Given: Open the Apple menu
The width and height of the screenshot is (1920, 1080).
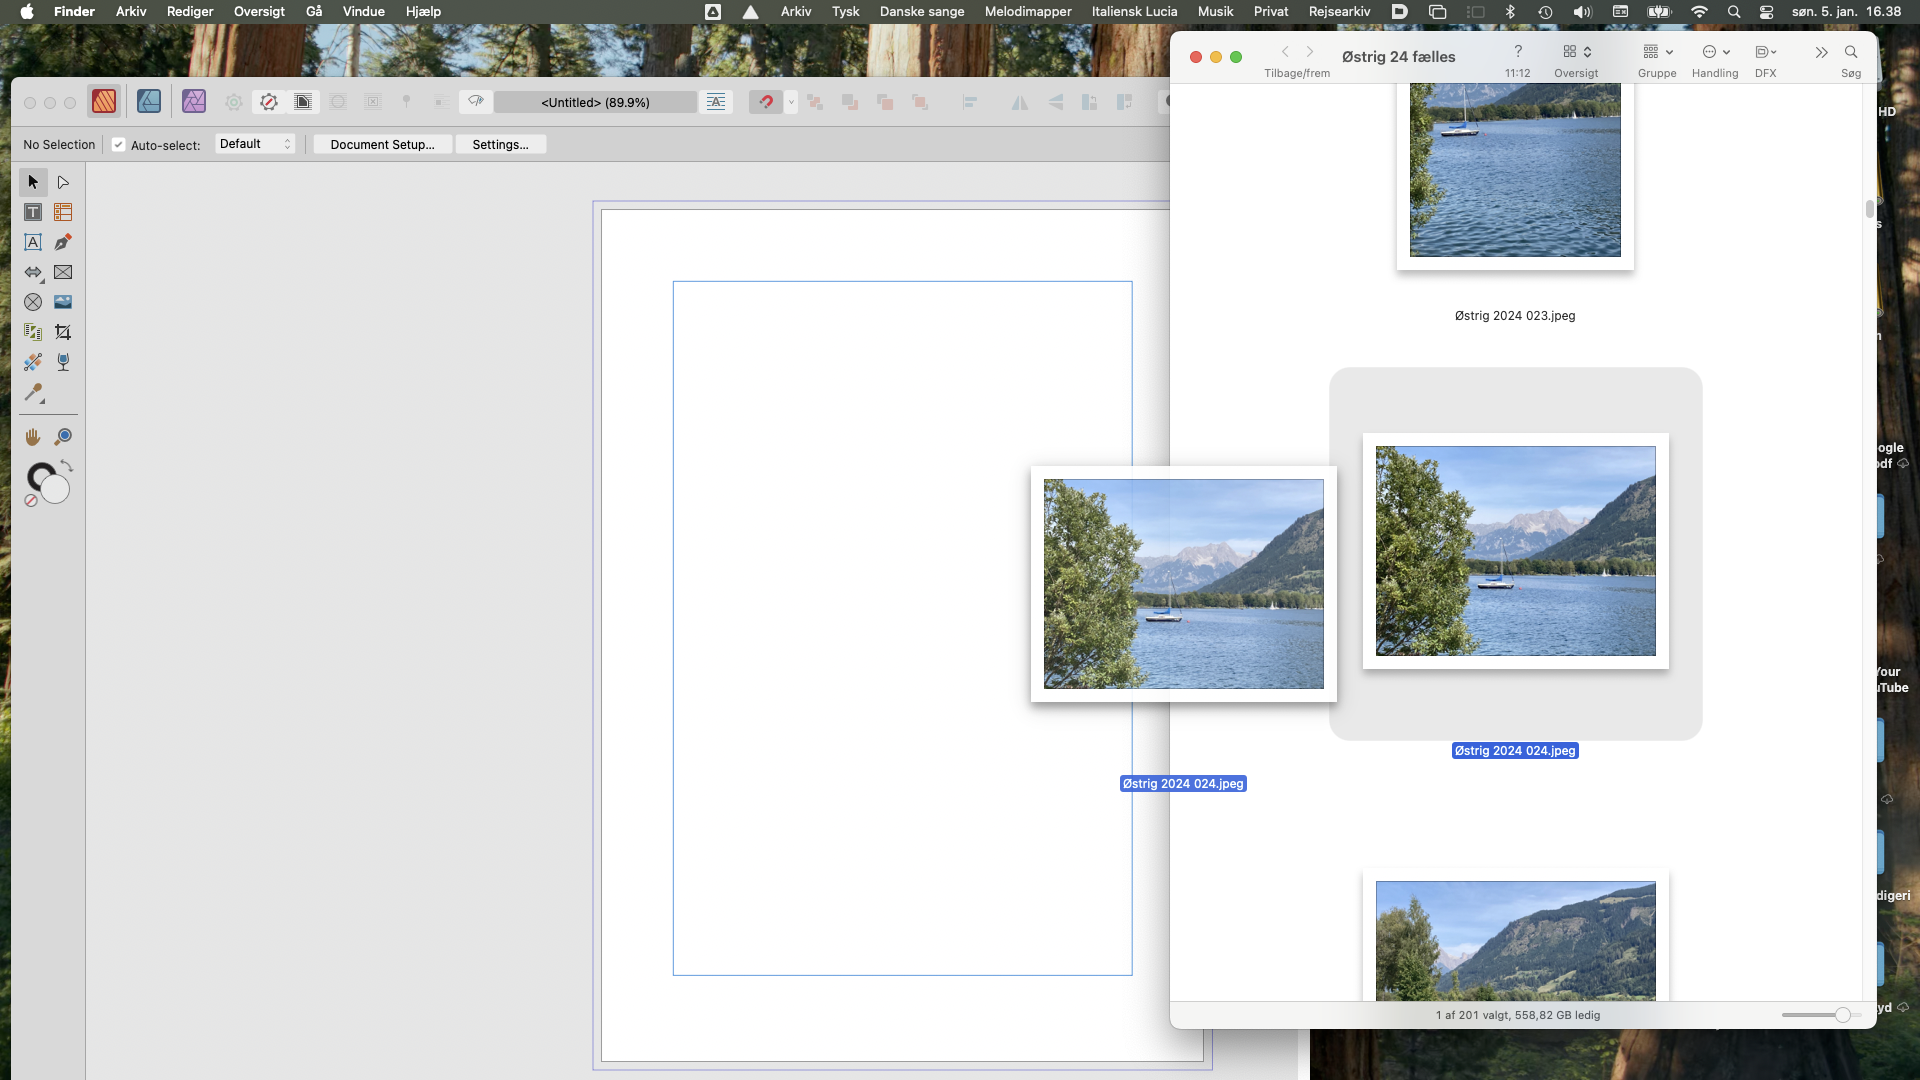Looking at the screenshot, I should pos(27,12).
